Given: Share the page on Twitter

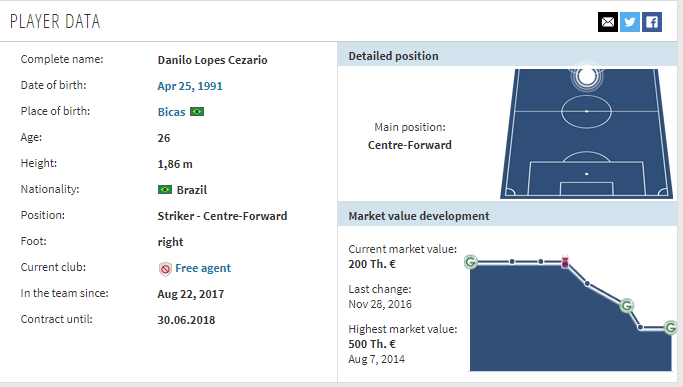Looking at the screenshot, I should click(629, 22).
